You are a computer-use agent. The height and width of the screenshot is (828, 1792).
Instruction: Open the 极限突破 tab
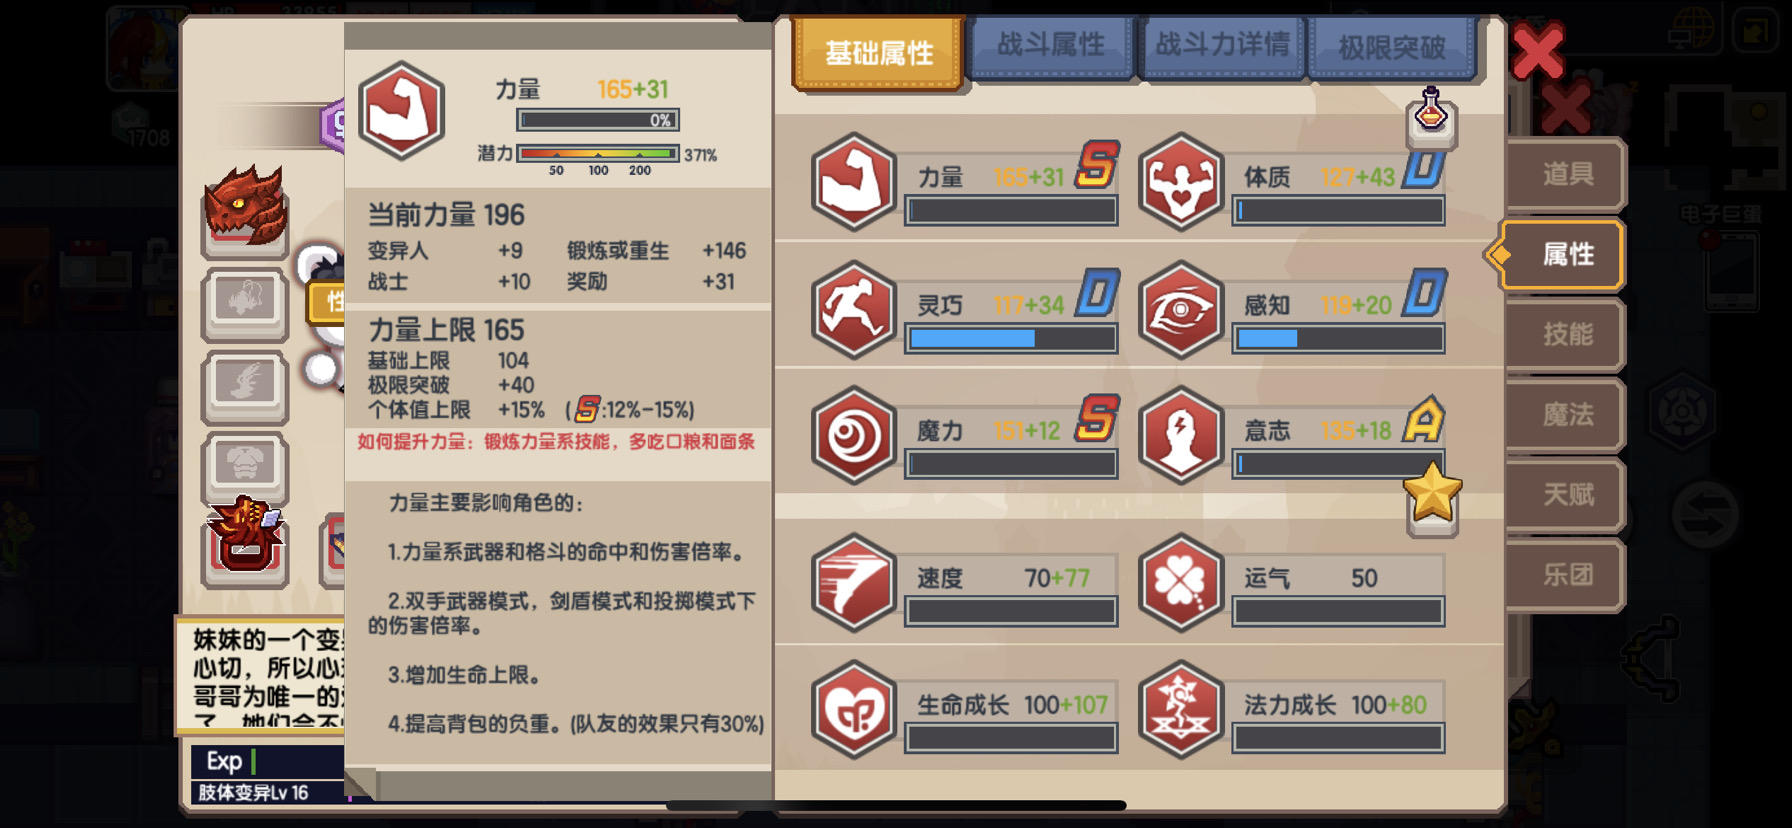point(1391,46)
